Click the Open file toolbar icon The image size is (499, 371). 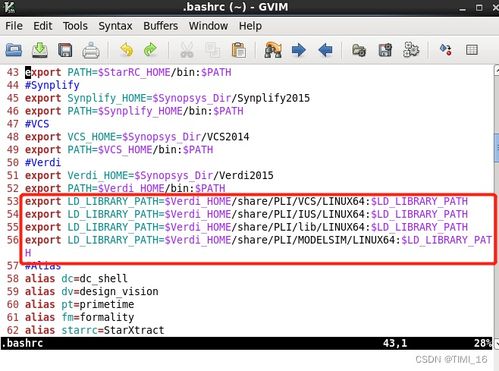pos(14,50)
